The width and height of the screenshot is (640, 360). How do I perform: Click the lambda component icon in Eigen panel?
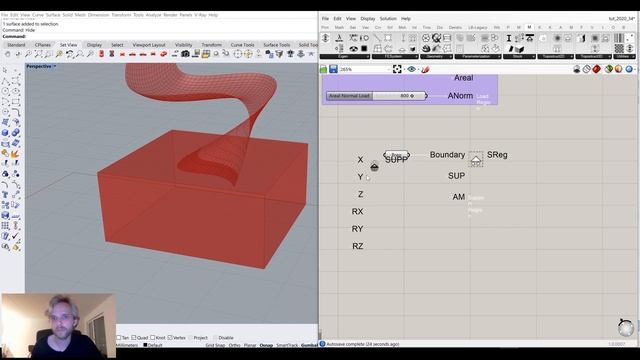tap(339, 38)
